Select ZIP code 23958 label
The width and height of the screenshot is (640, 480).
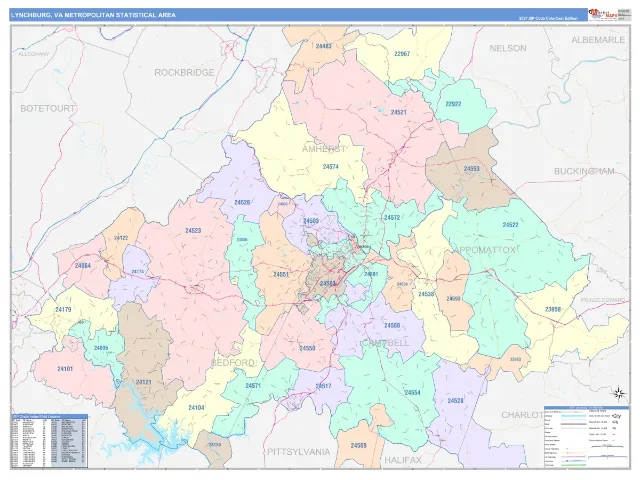pos(553,310)
